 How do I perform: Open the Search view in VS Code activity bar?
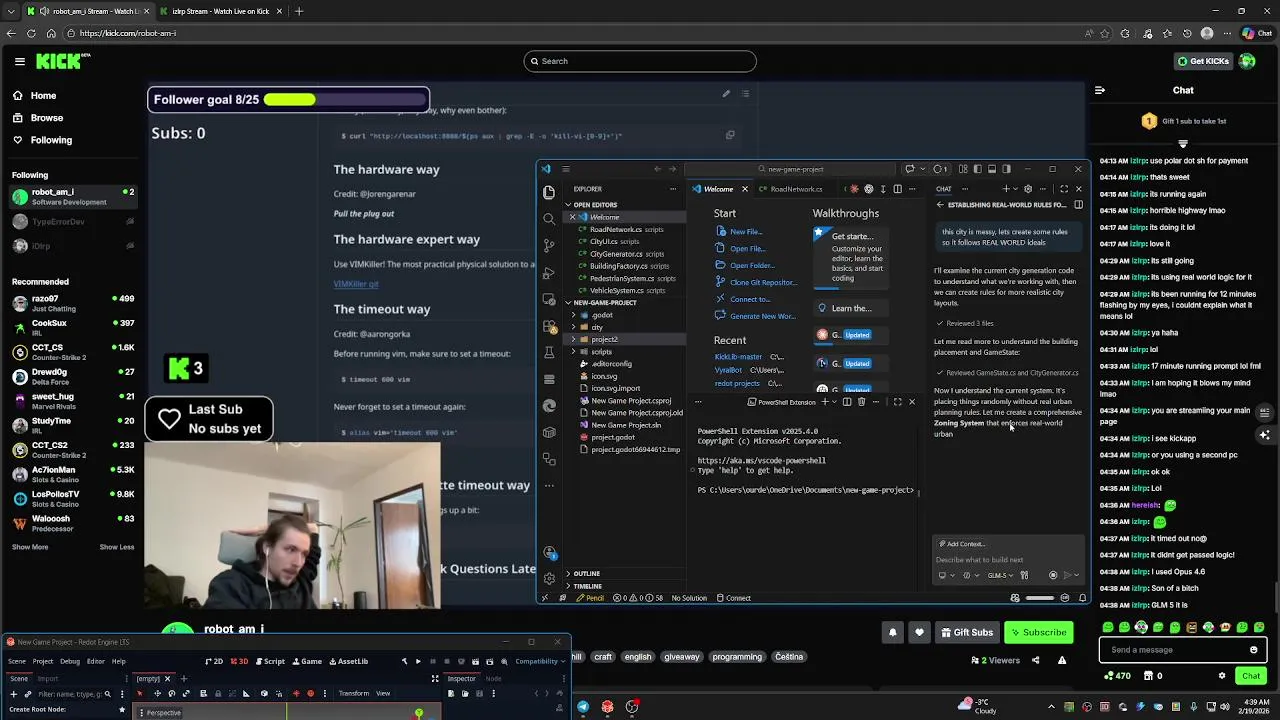549,219
